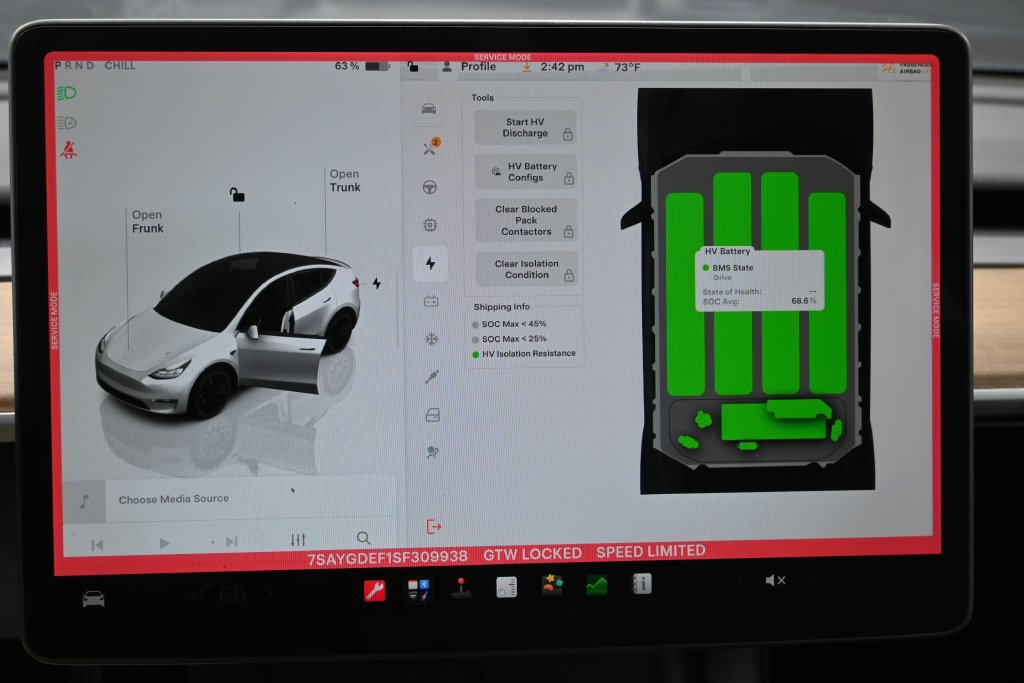Choose Media Source in media player
Viewport: 1024px width, 683px height.
[x=174, y=499]
